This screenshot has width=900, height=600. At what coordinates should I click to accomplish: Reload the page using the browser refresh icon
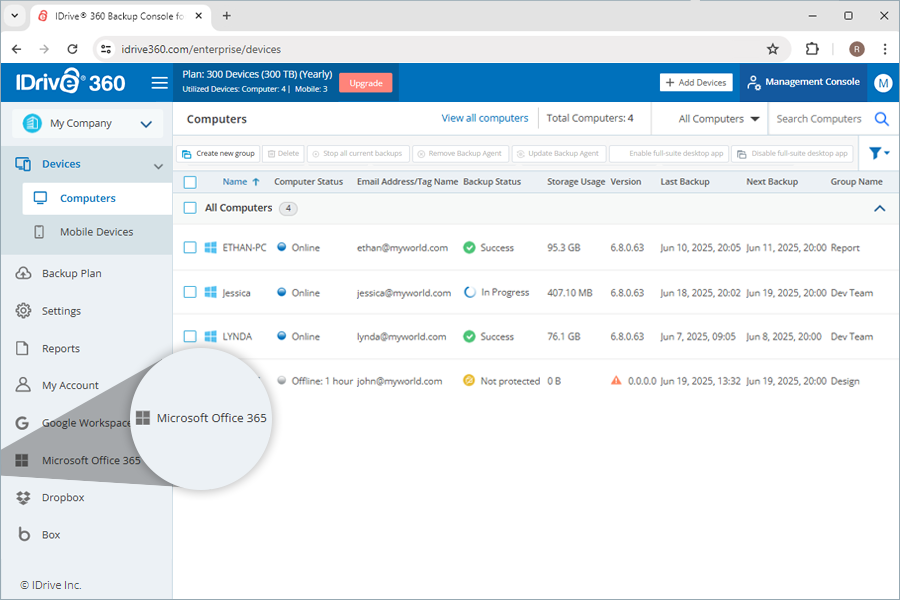pos(72,49)
